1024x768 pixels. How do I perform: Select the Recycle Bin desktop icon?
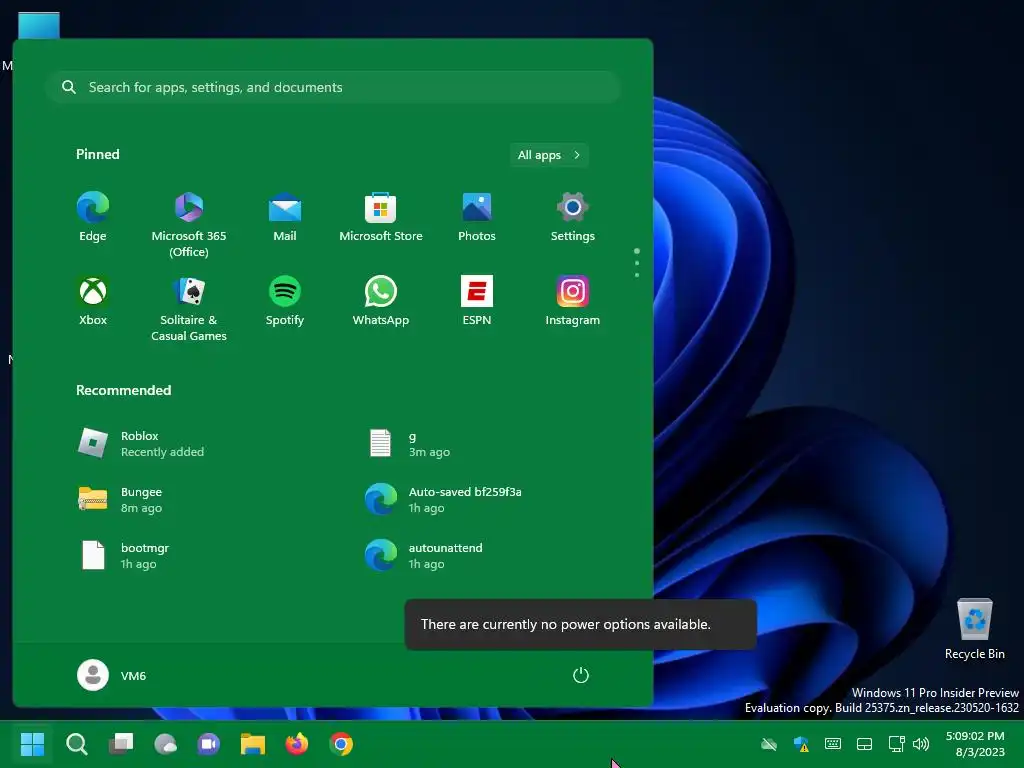974,630
